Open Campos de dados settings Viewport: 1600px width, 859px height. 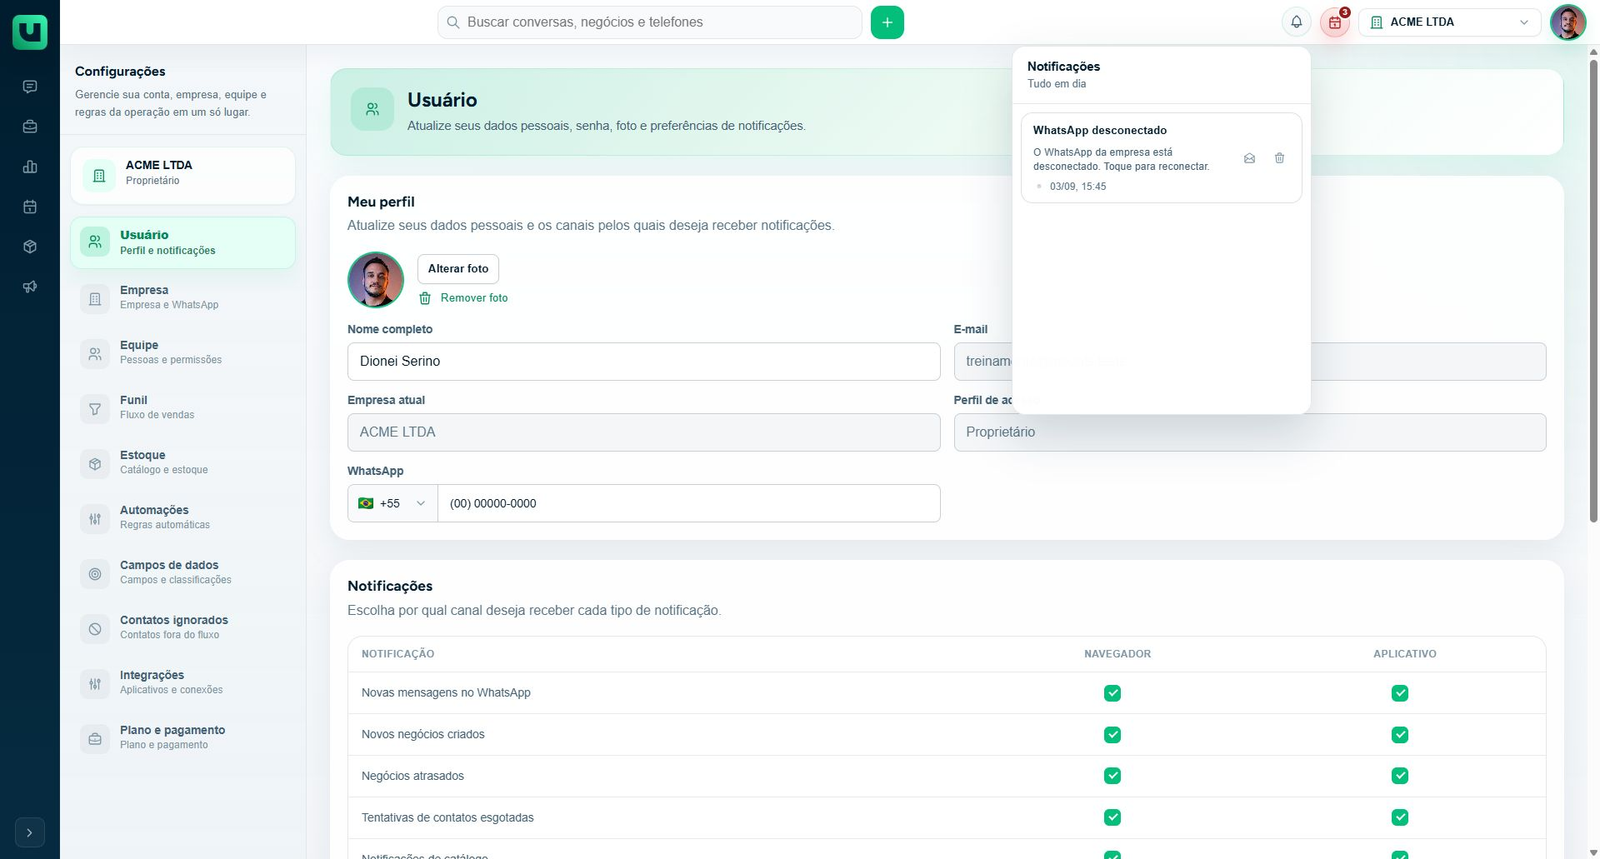click(183, 573)
